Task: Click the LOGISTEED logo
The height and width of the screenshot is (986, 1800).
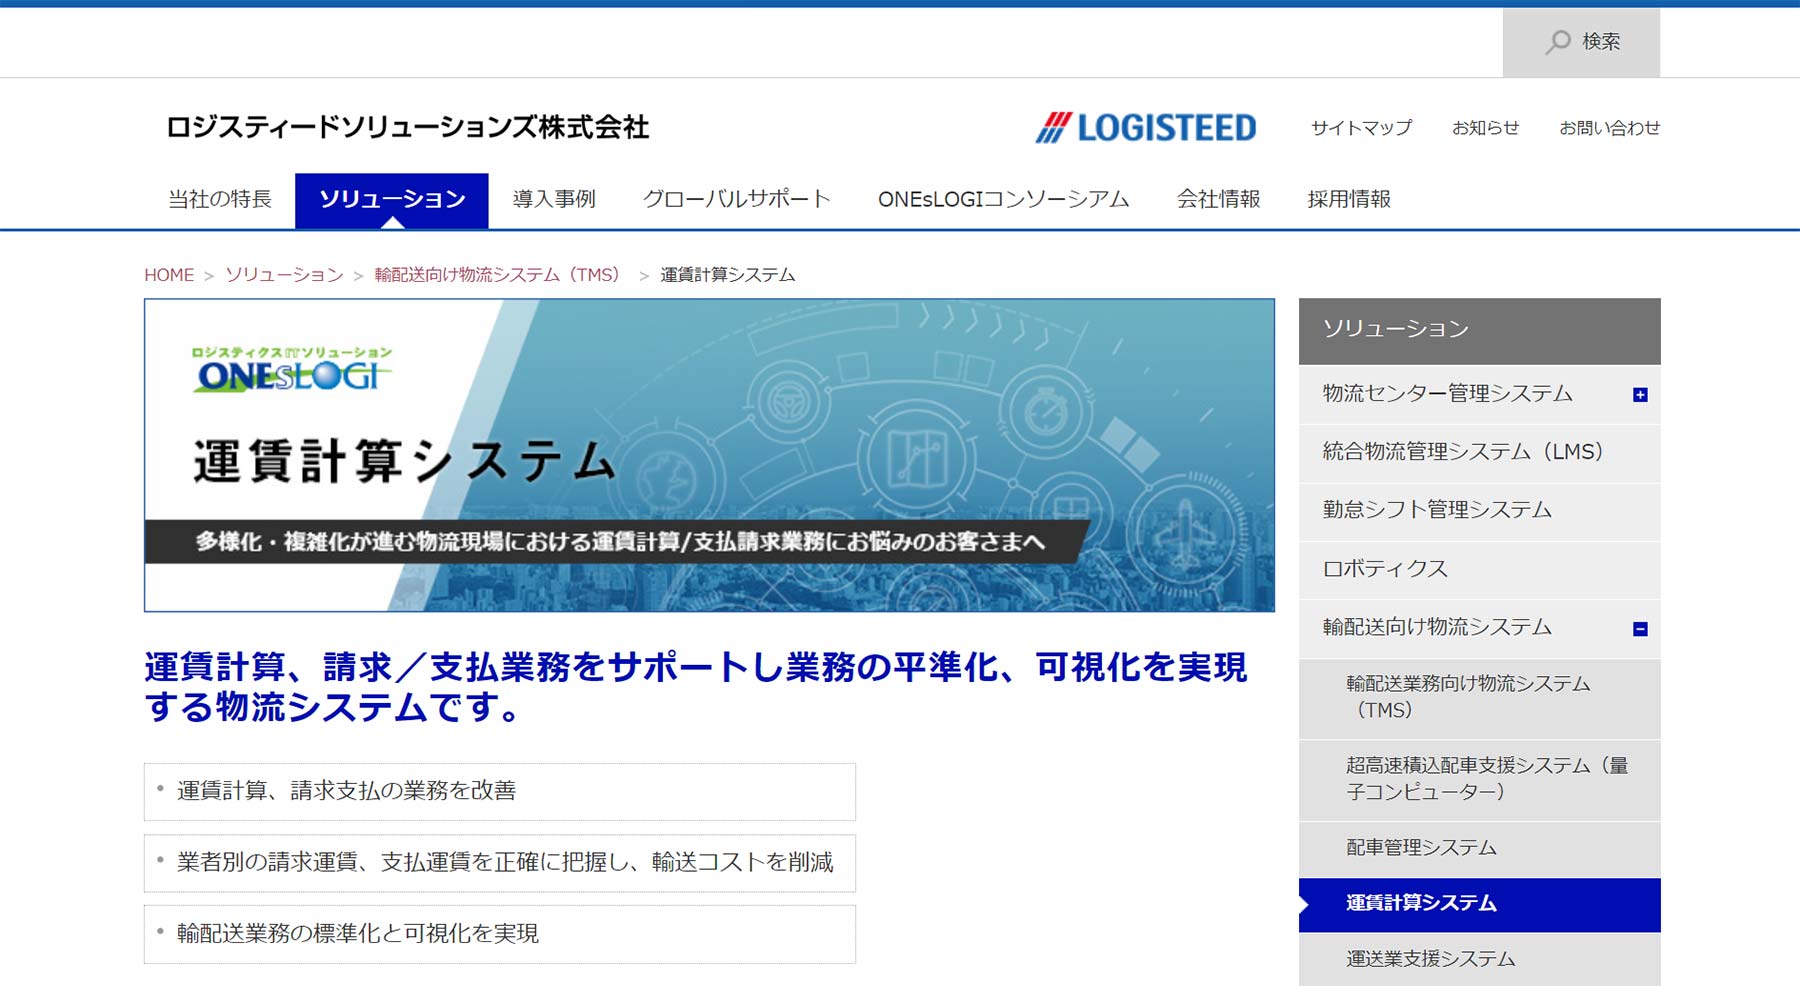Action: (1146, 128)
